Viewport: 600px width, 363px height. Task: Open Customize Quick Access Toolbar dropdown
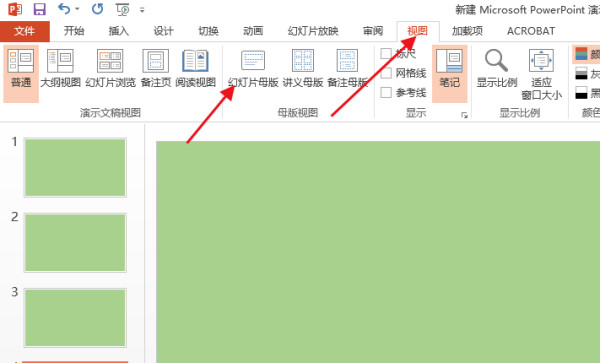142,10
